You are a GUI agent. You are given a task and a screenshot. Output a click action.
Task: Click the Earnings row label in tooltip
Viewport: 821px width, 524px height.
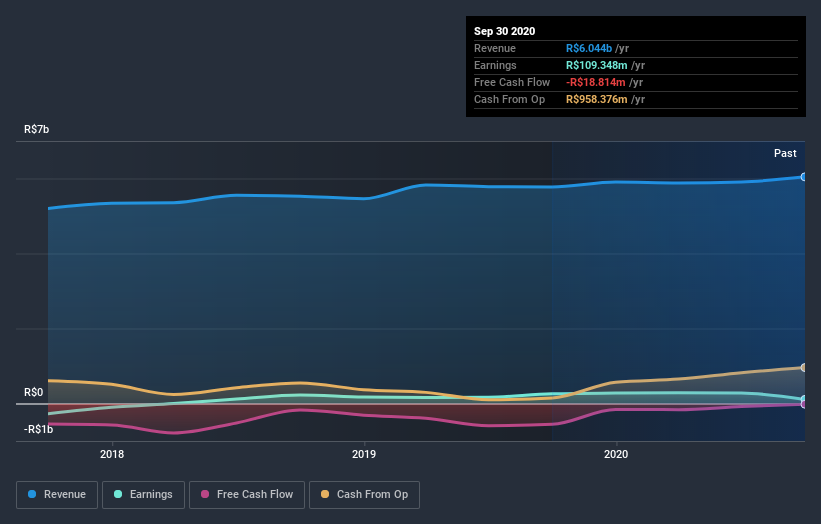[495, 65]
